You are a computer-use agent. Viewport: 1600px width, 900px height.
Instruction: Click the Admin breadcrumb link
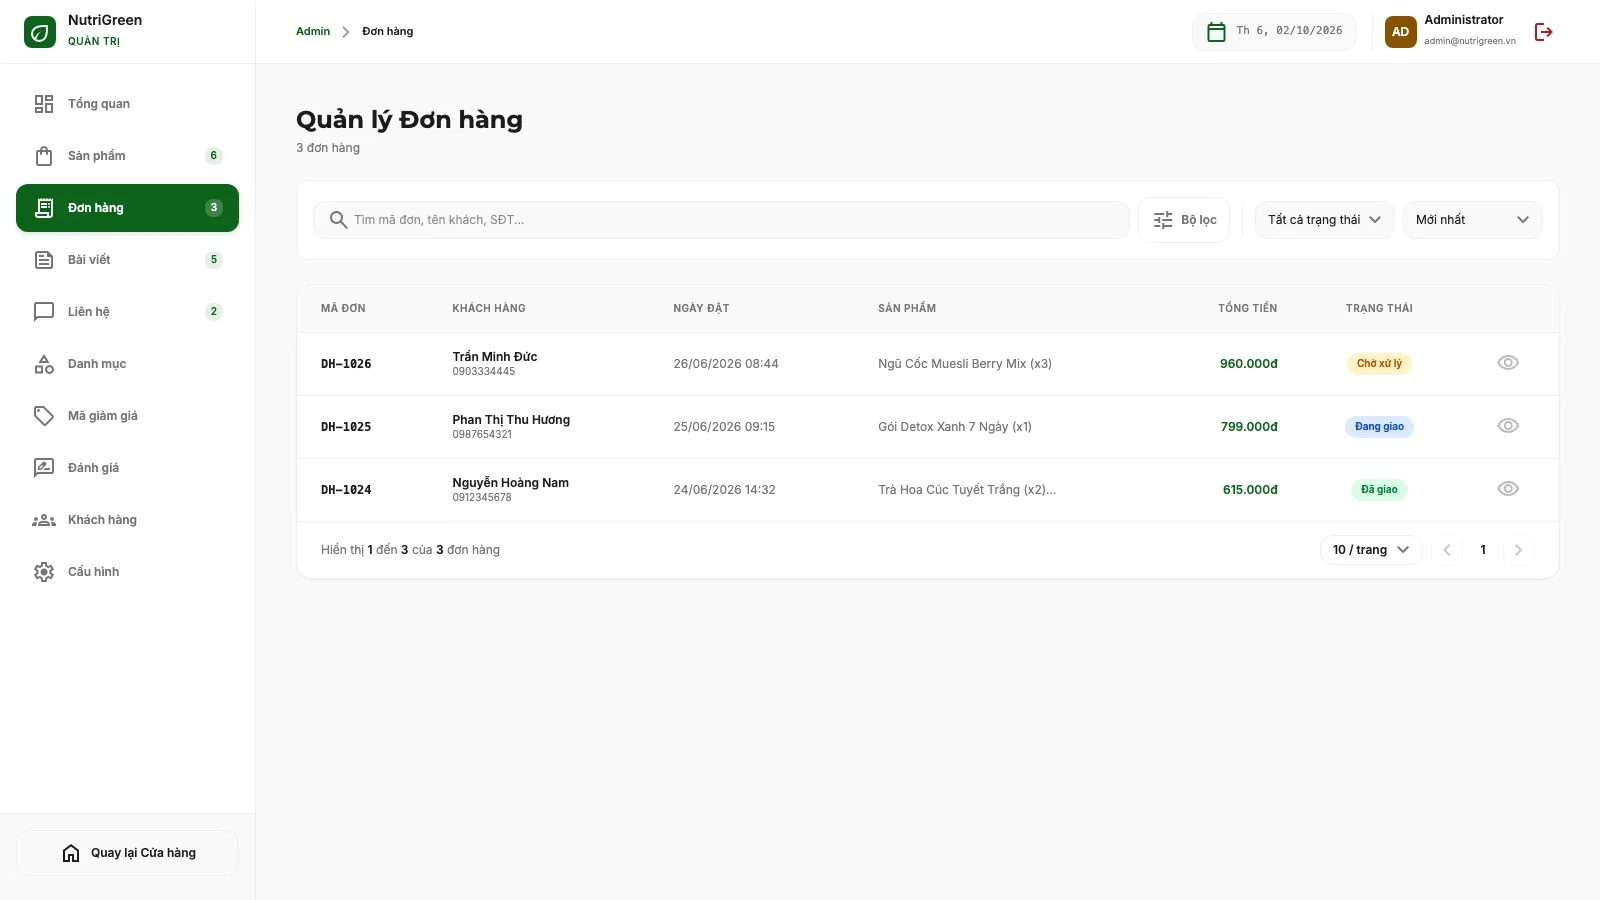point(313,32)
